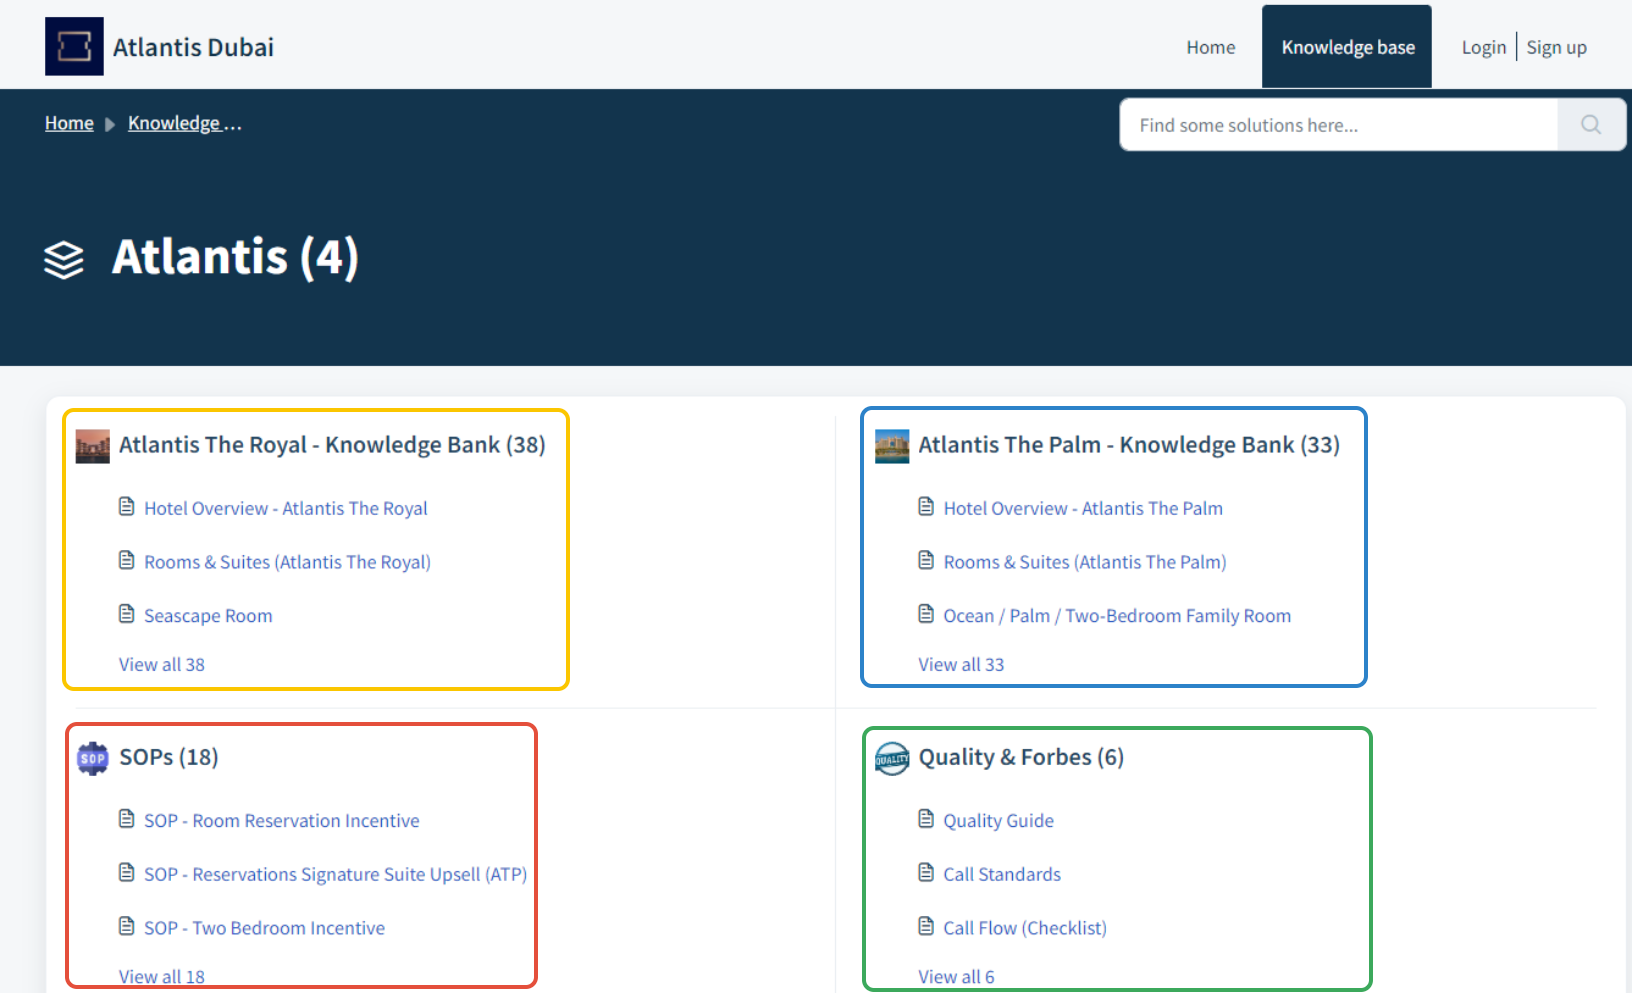Click the SOPs folder badge icon
Screen dimensions: 1632x993
tap(93, 758)
